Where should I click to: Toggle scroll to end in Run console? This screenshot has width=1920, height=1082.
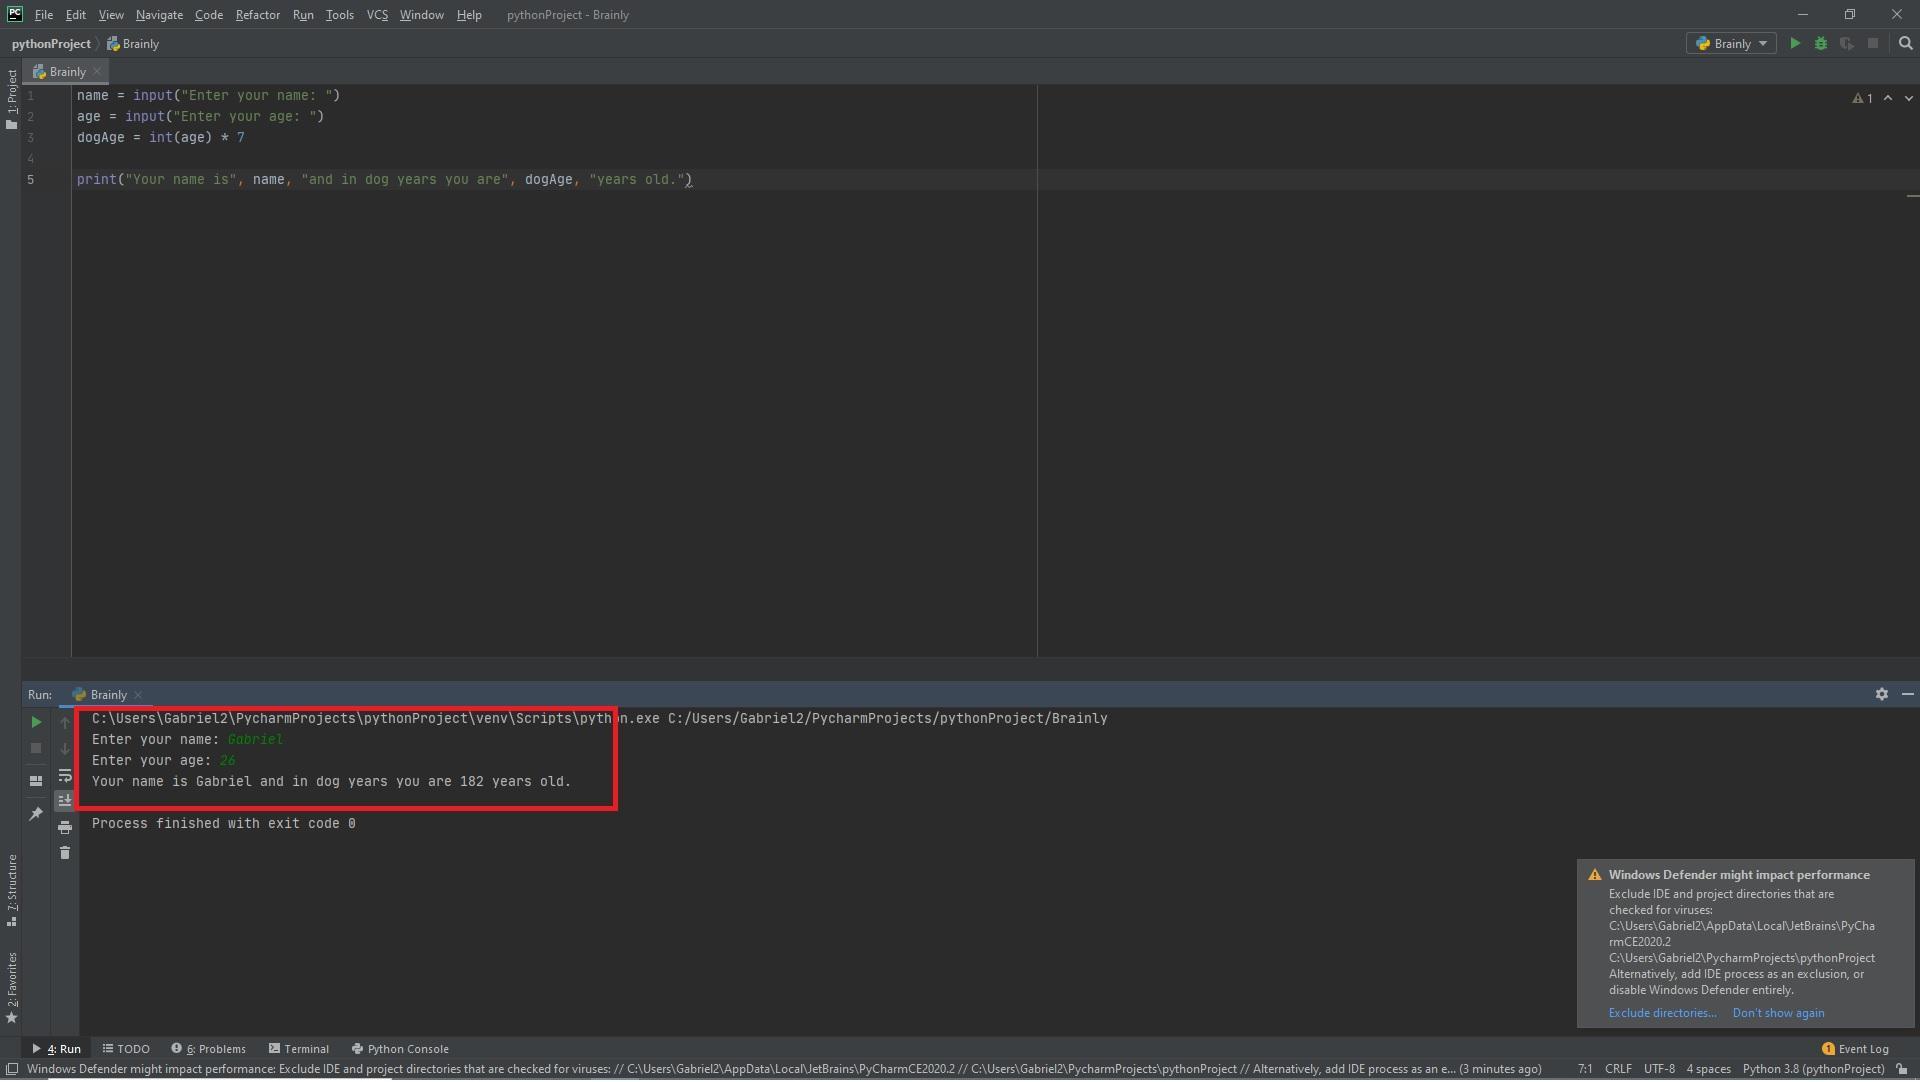coord(65,801)
